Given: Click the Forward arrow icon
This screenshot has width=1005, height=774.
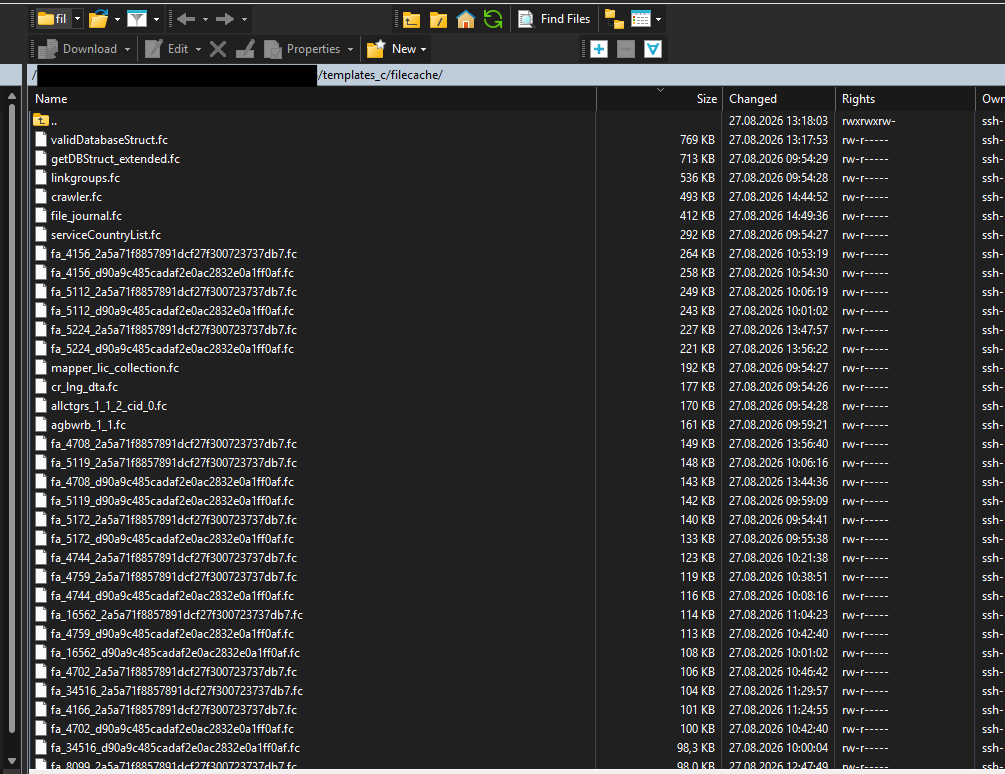Looking at the screenshot, I should point(224,19).
